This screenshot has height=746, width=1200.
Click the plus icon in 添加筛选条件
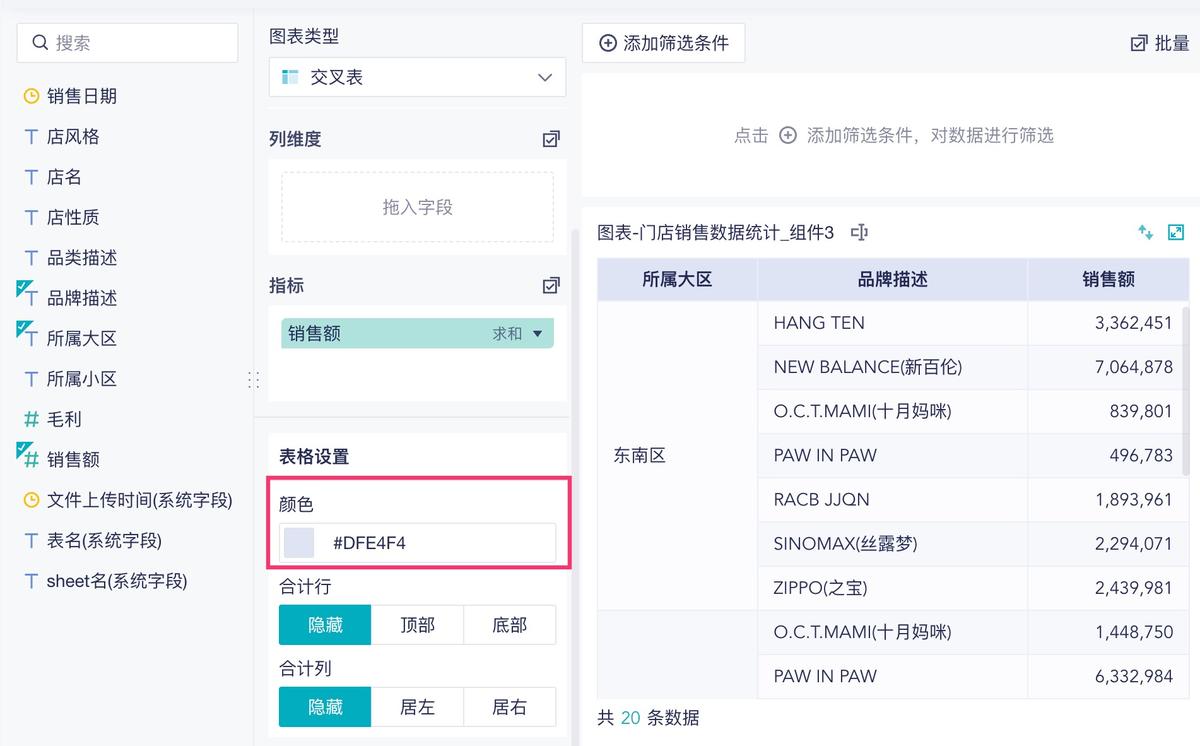(x=607, y=43)
